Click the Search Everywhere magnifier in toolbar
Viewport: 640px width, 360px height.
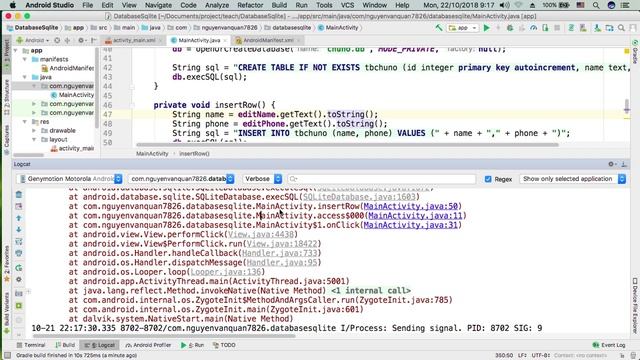[x=621, y=28]
